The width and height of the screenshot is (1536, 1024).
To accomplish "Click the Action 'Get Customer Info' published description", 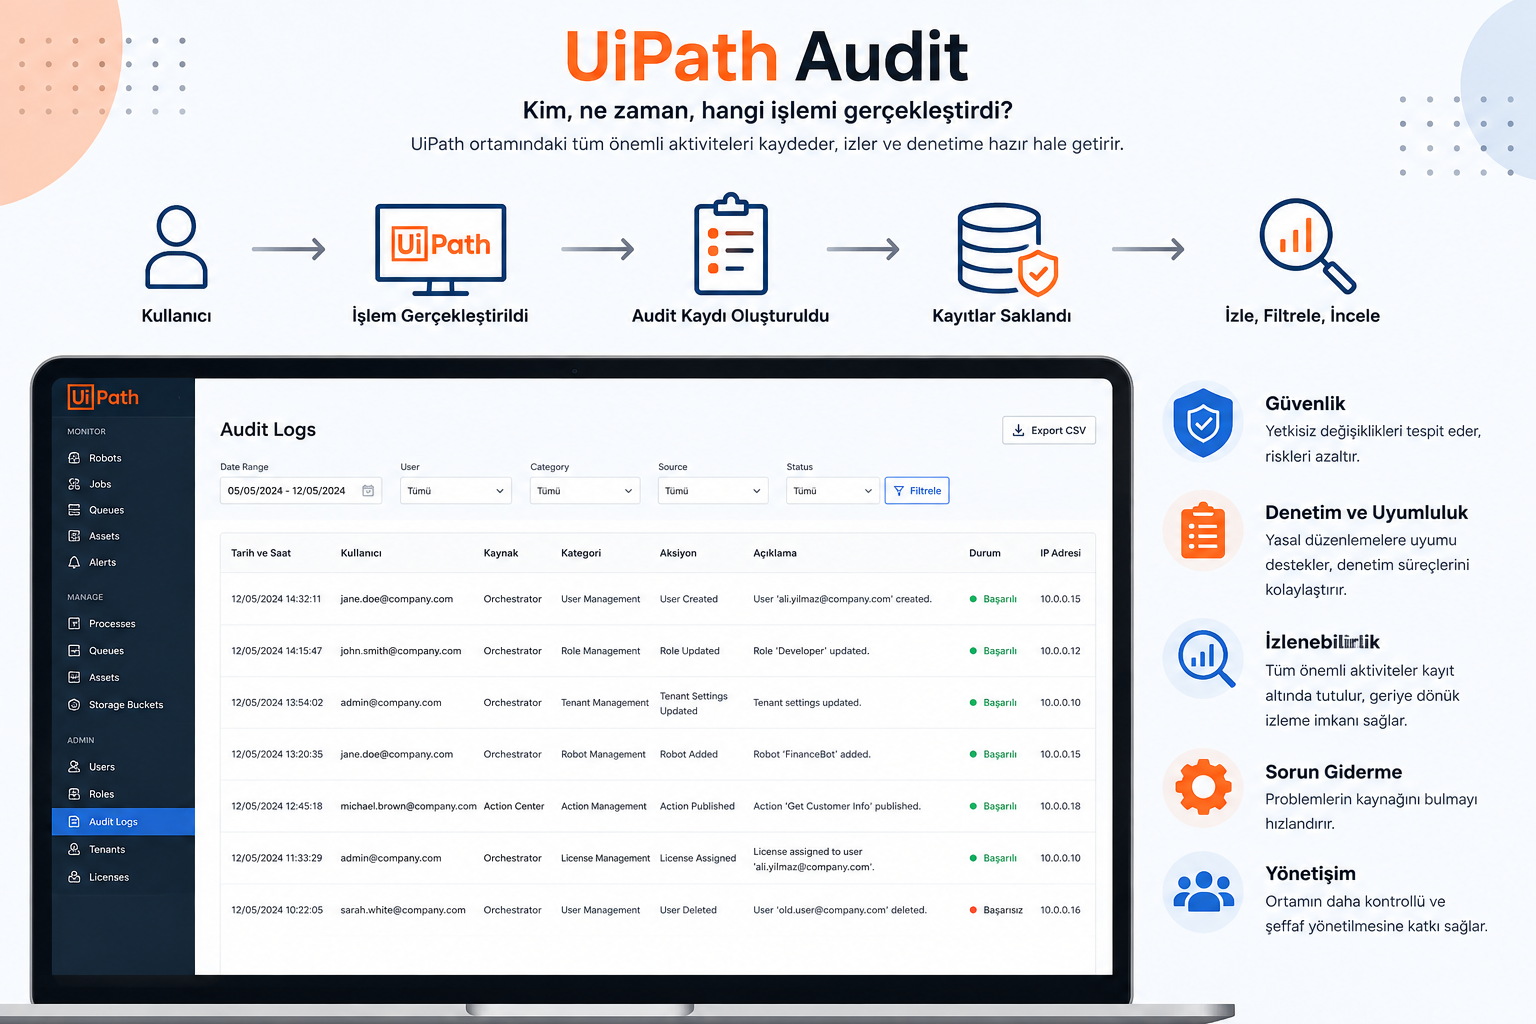I will pyautogui.click(x=837, y=806).
